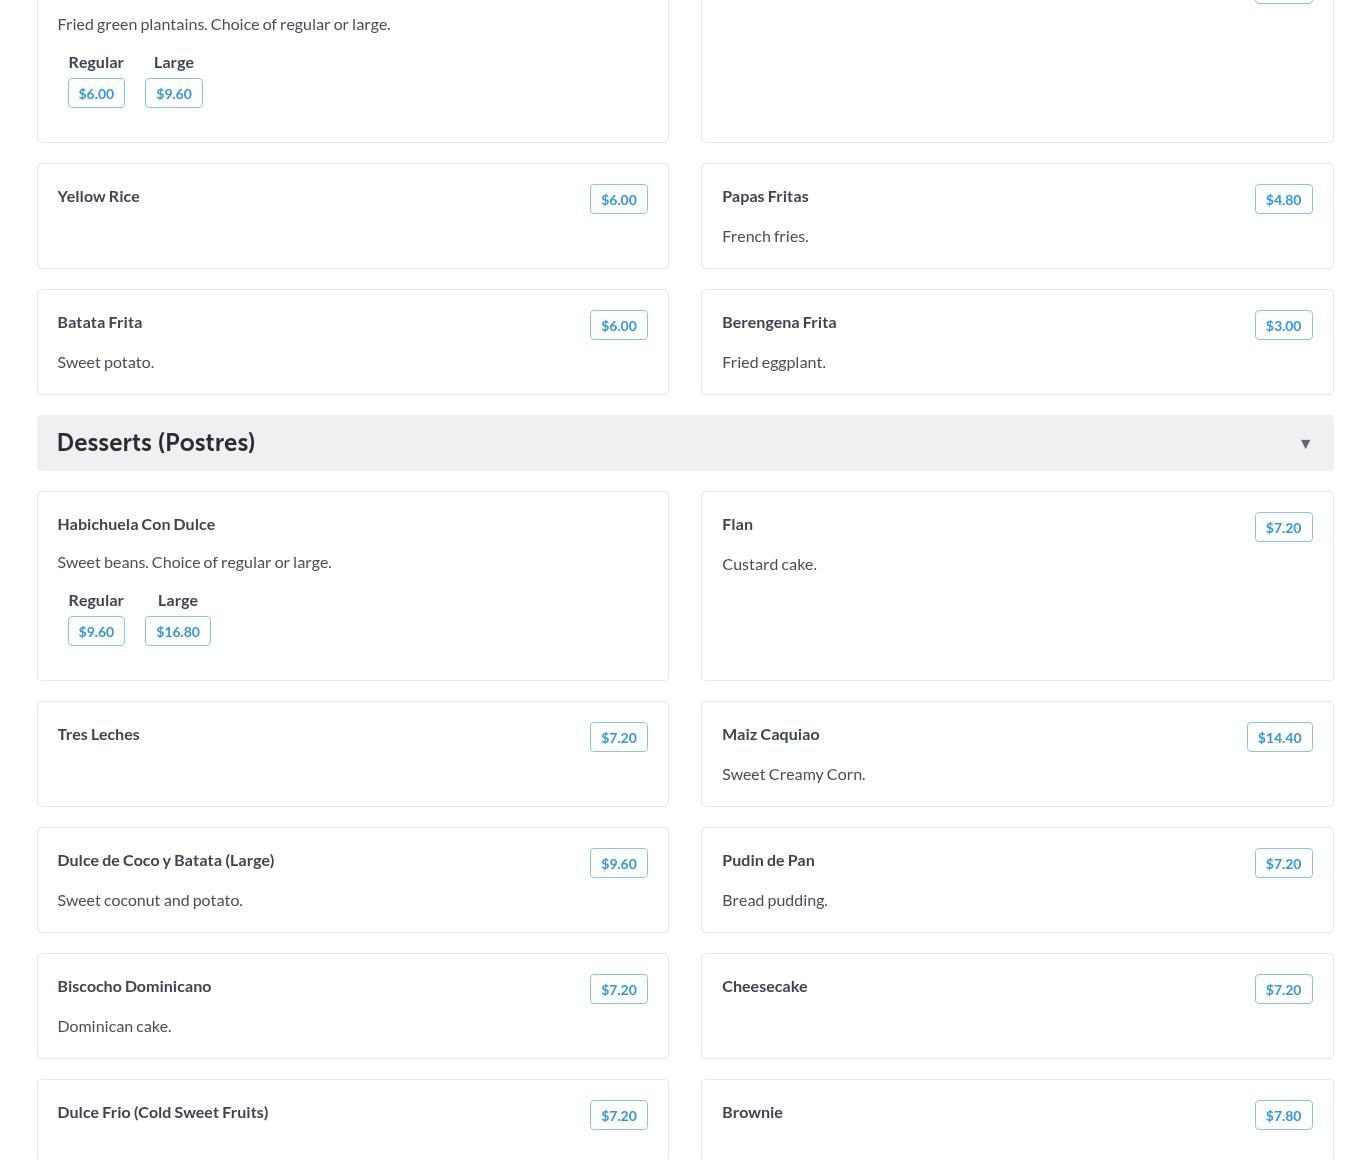Select Regular $6.00 fried green plantains price

click(96, 93)
